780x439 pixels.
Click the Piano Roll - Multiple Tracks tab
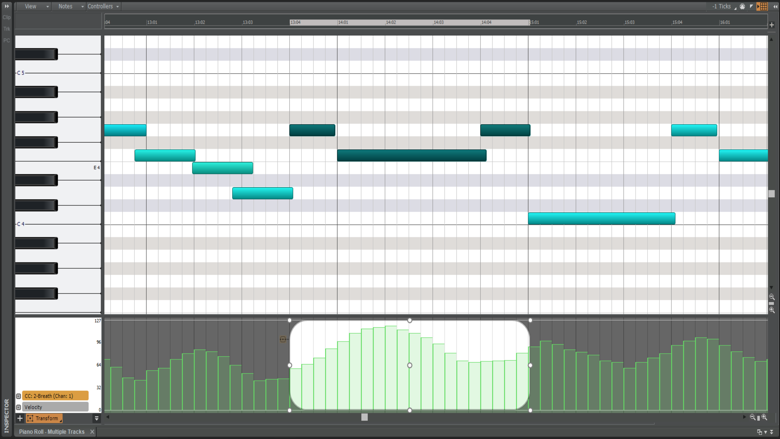pyautogui.click(x=52, y=432)
